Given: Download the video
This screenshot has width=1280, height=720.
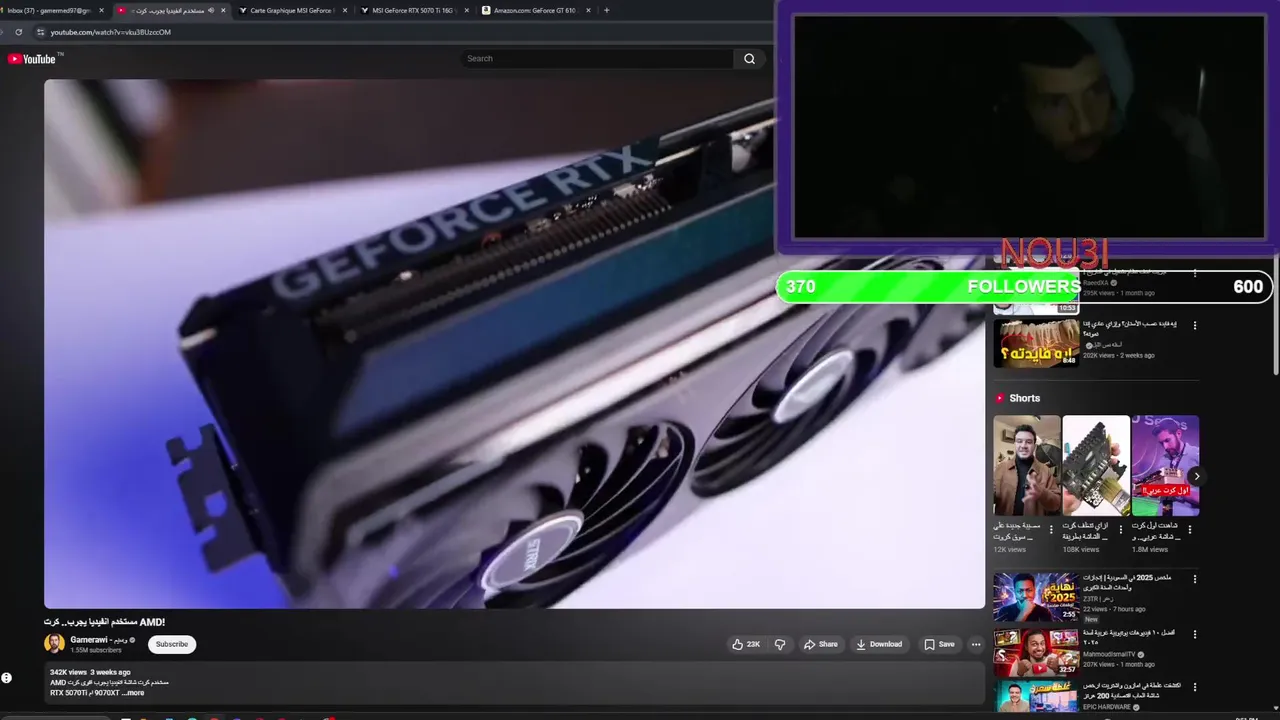Looking at the screenshot, I should click(879, 644).
